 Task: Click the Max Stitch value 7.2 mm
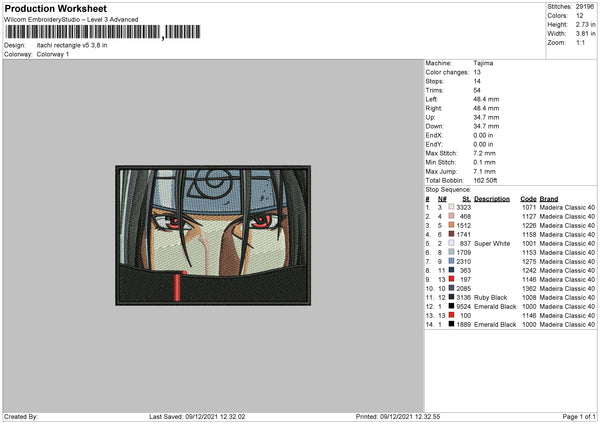pyautogui.click(x=484, y=153)
